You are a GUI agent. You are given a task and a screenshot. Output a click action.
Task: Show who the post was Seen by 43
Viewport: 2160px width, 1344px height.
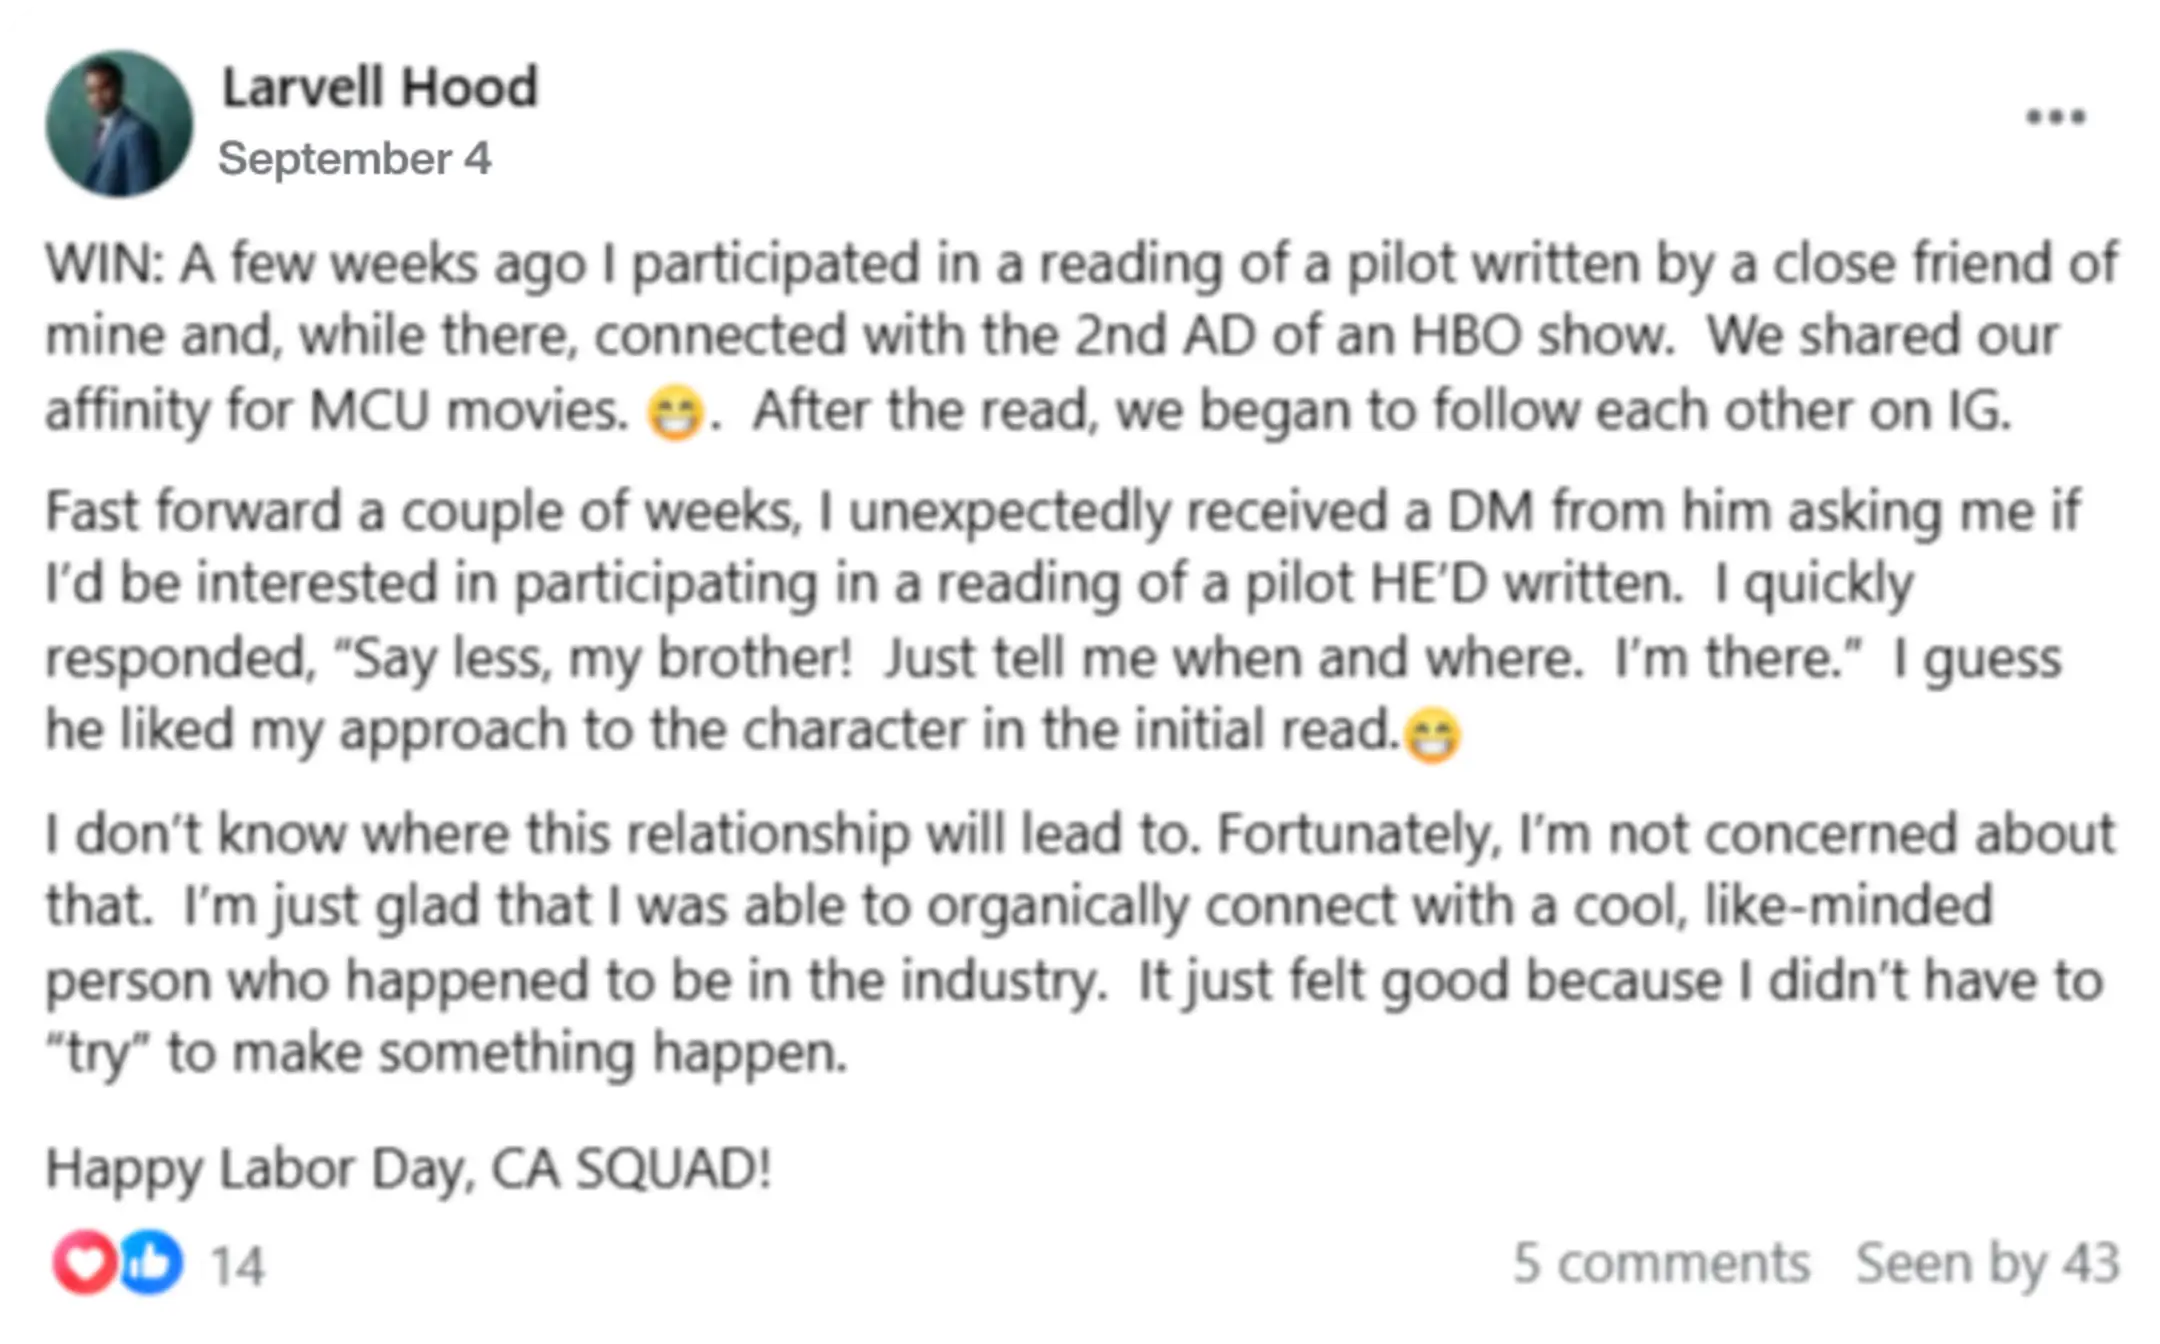(1988, 1263)
